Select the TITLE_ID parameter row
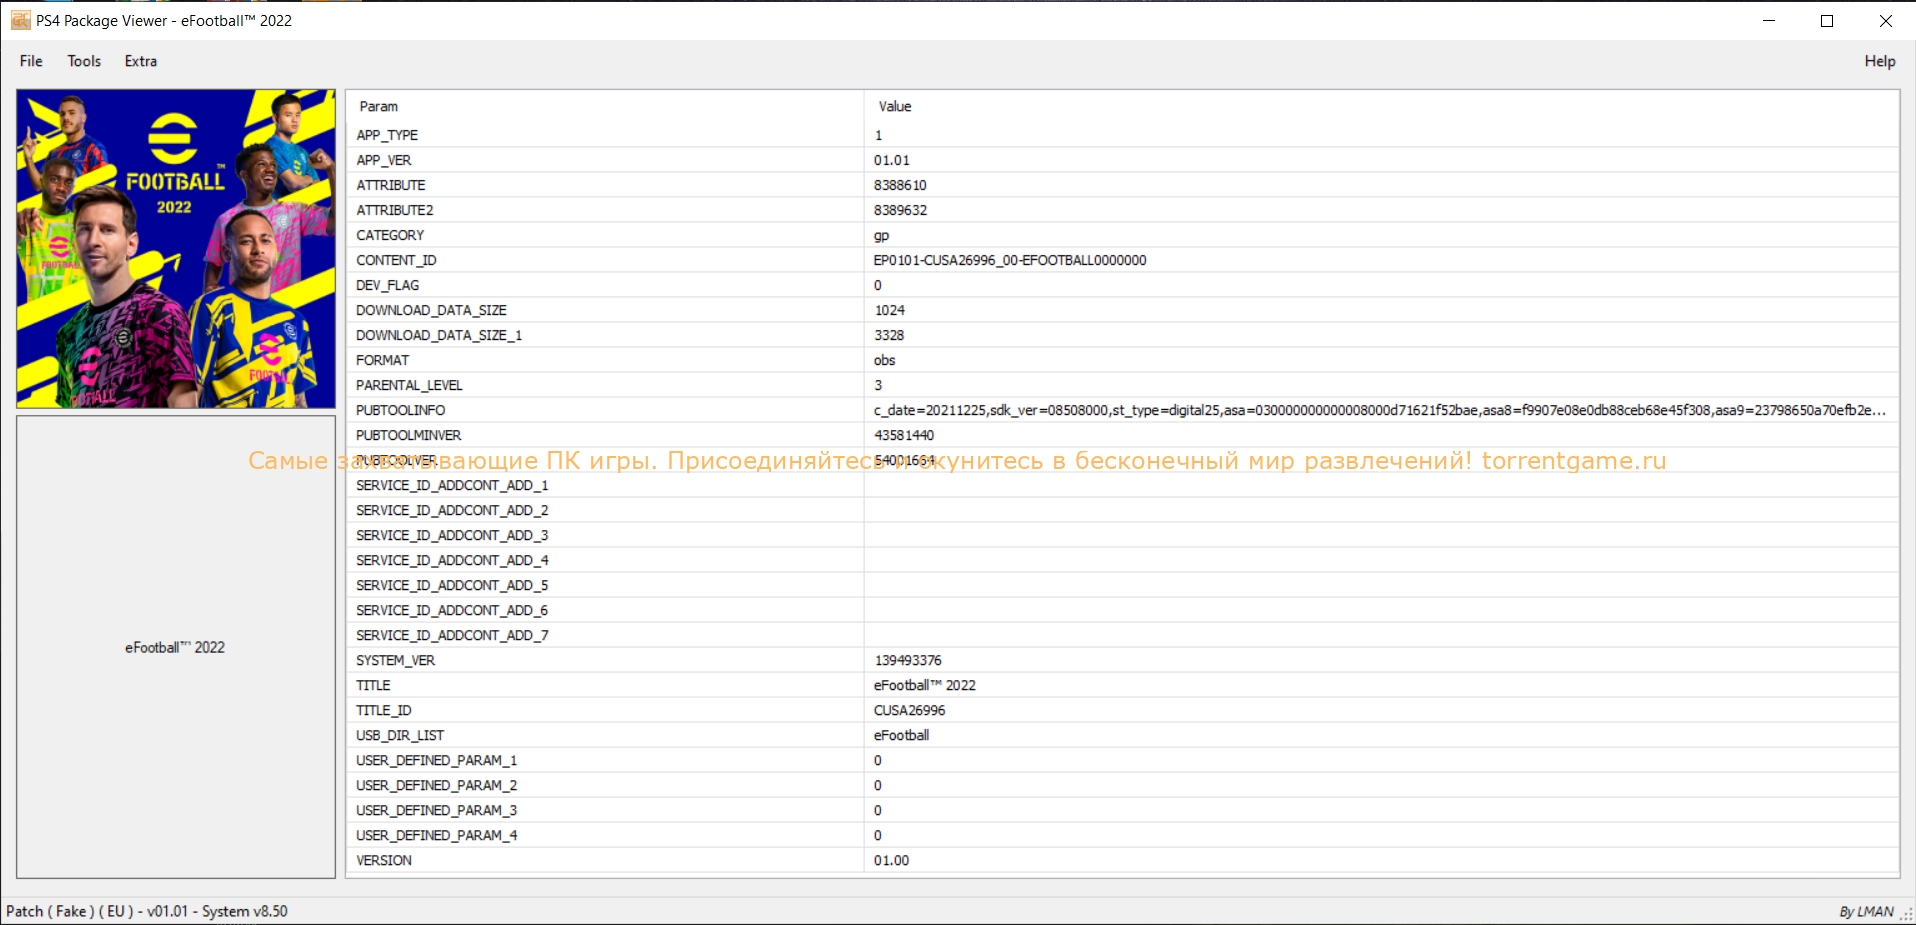The height and width of the screenshot is (925, 1916). (x=384, y=710)
